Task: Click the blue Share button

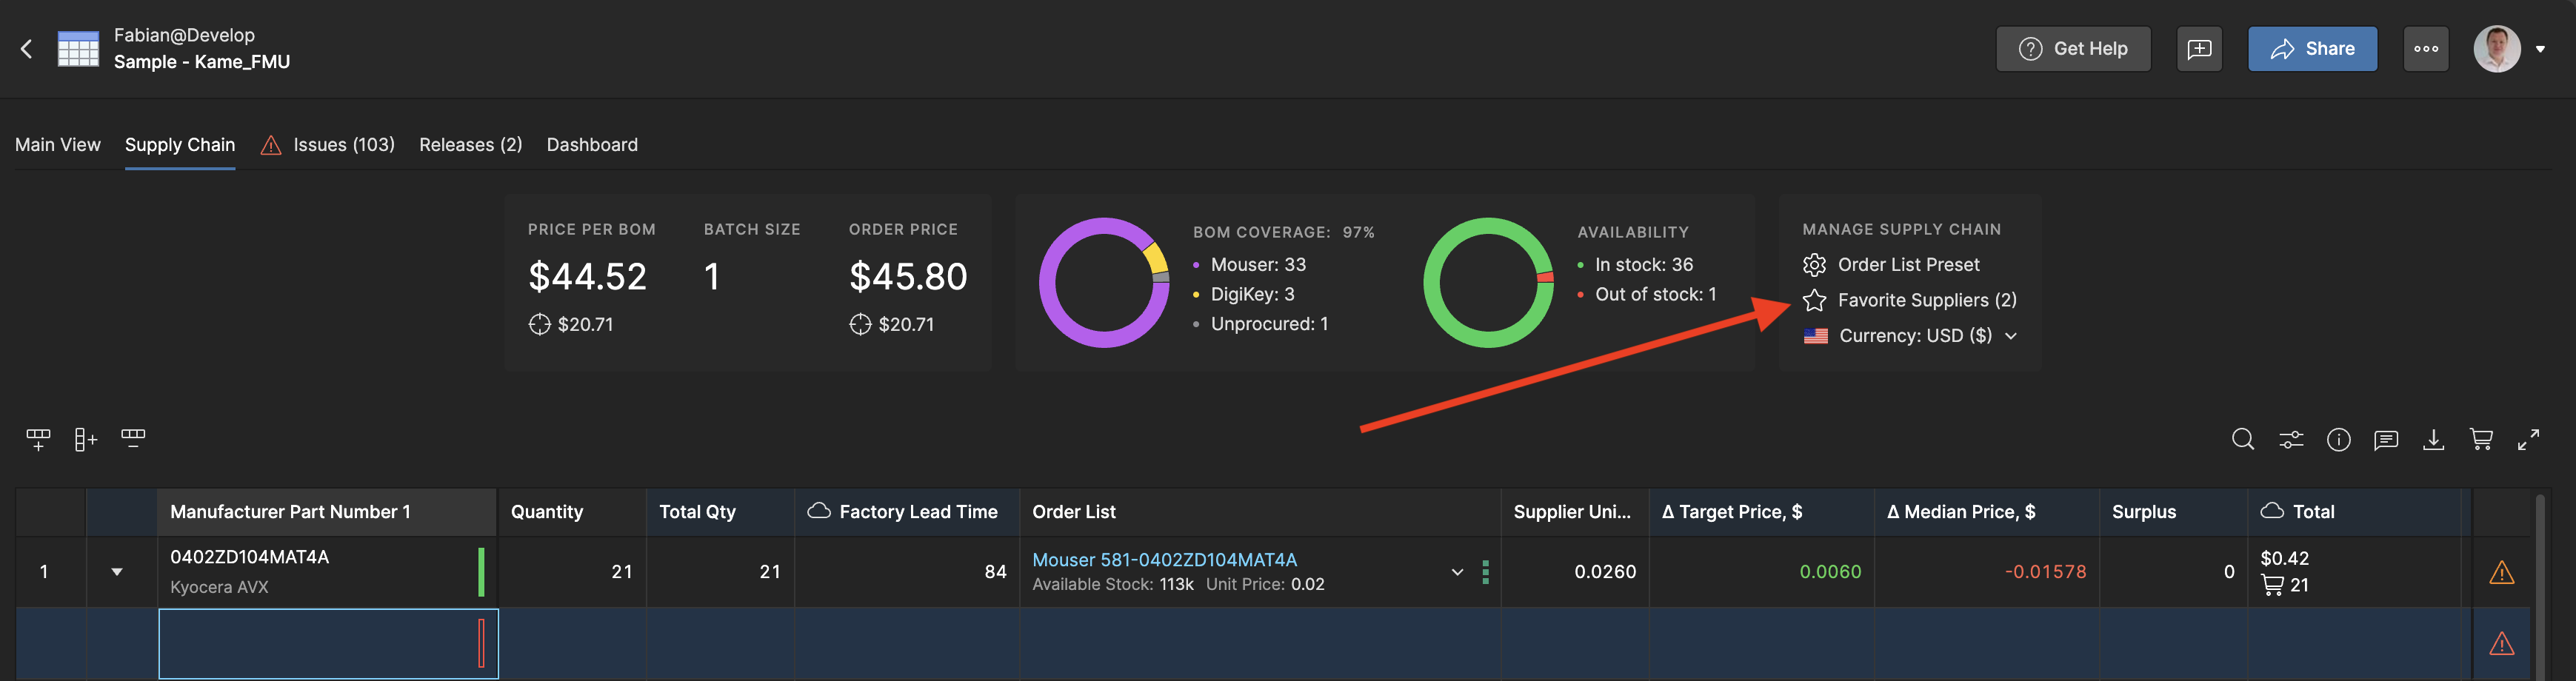Action: pyautogui.click(x=2312, y=49)
